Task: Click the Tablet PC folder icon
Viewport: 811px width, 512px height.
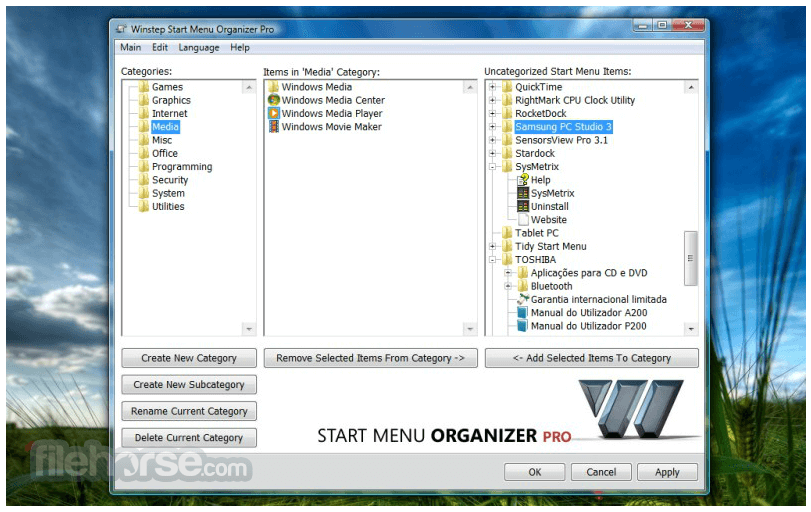Action: 507,233
